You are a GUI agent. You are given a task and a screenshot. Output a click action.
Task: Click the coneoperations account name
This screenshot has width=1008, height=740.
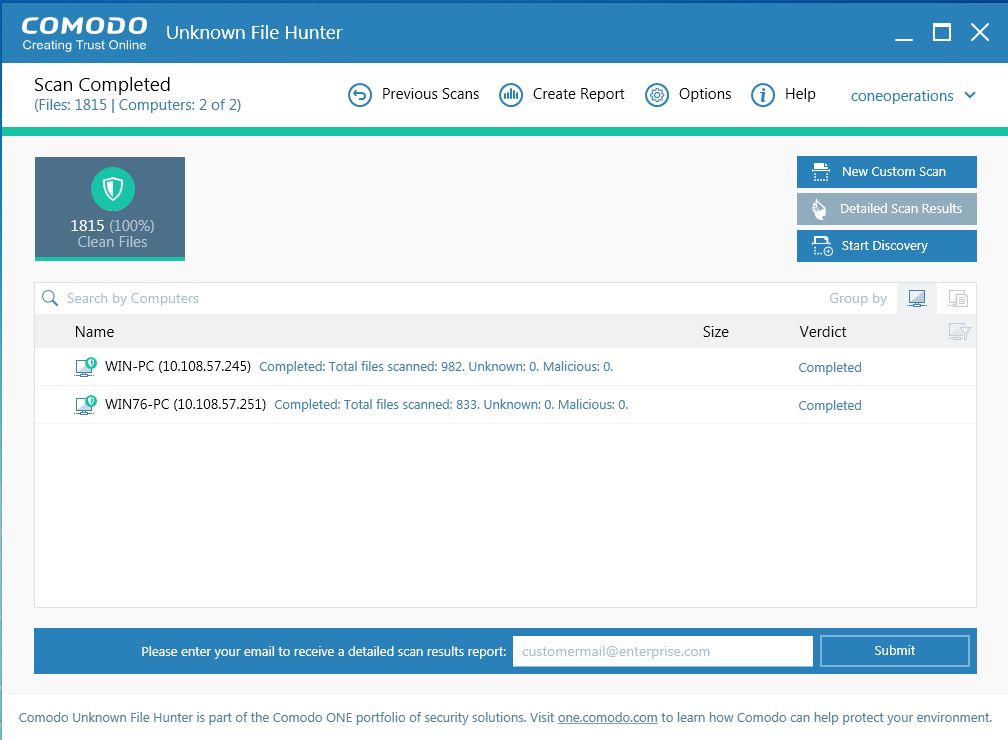[902, 96]
